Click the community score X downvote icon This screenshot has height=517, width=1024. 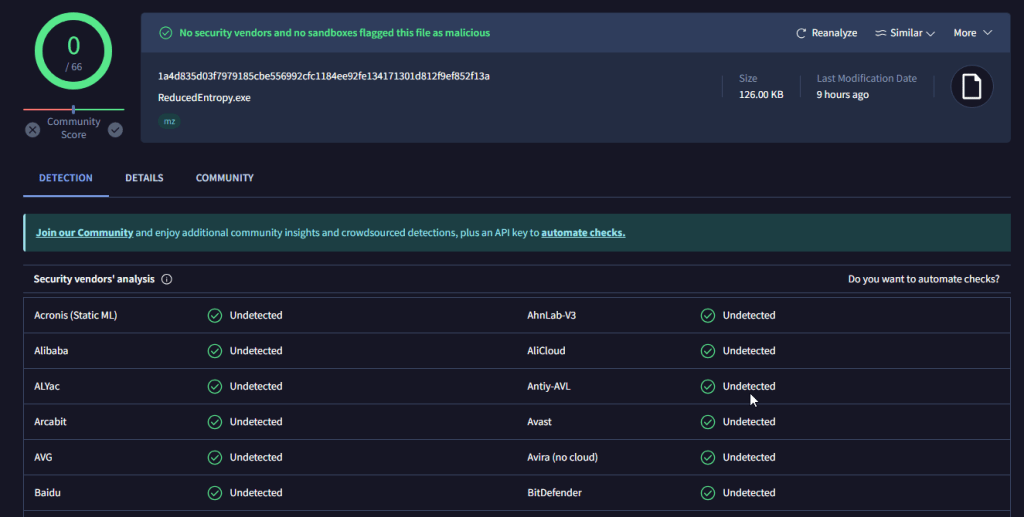(x=32, y=129)
